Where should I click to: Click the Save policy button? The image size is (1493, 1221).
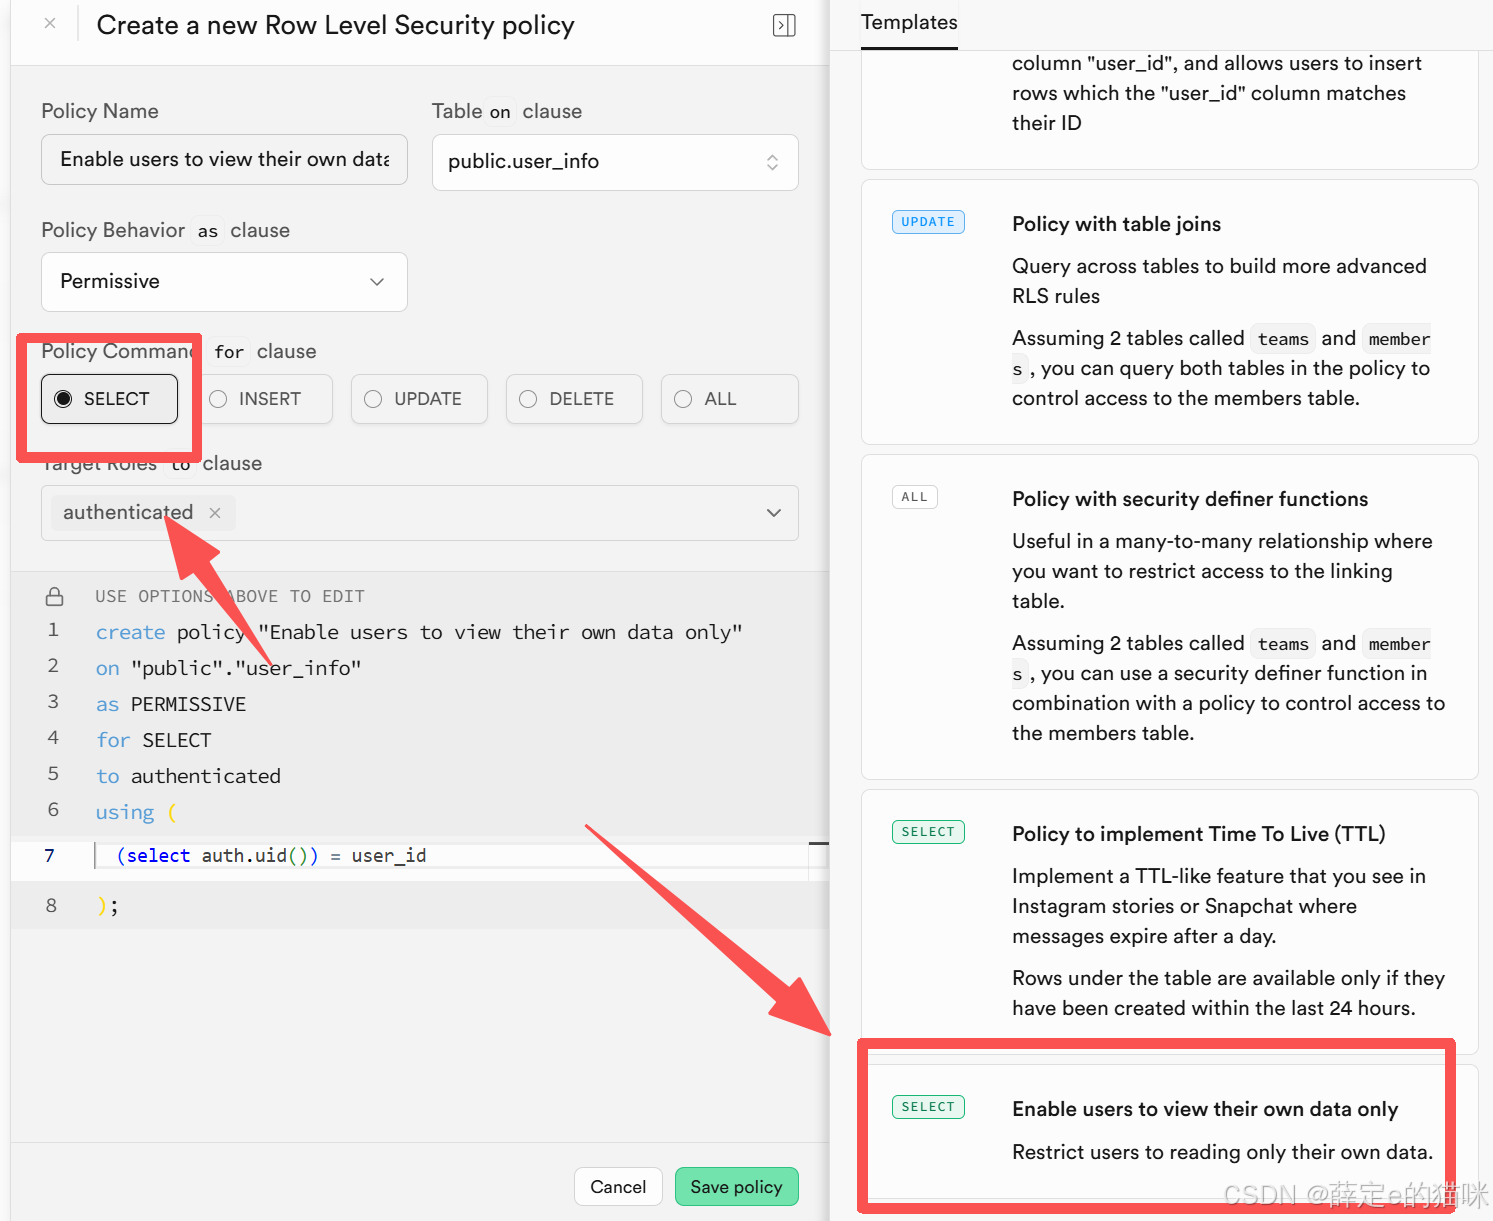point(736,1187)
